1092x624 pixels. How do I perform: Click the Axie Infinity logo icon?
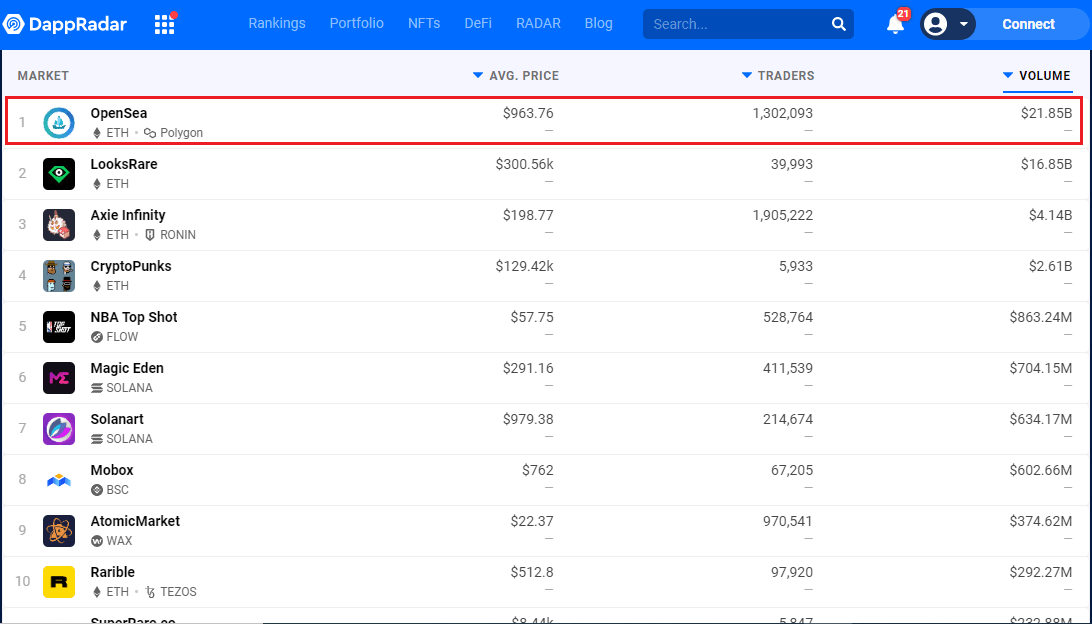click(59, 225)
